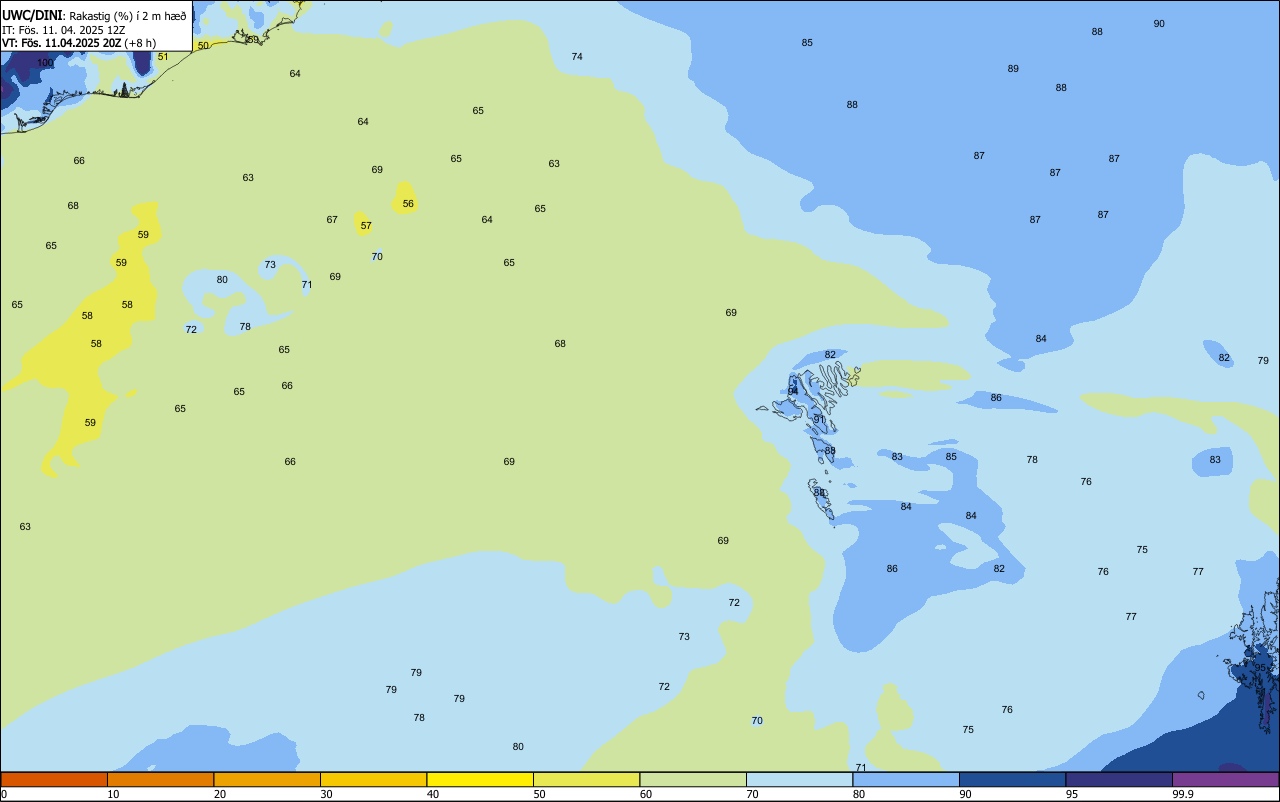Click the UWC/DINI title label
Viewport: 1280px width, 802px height.
31,15
